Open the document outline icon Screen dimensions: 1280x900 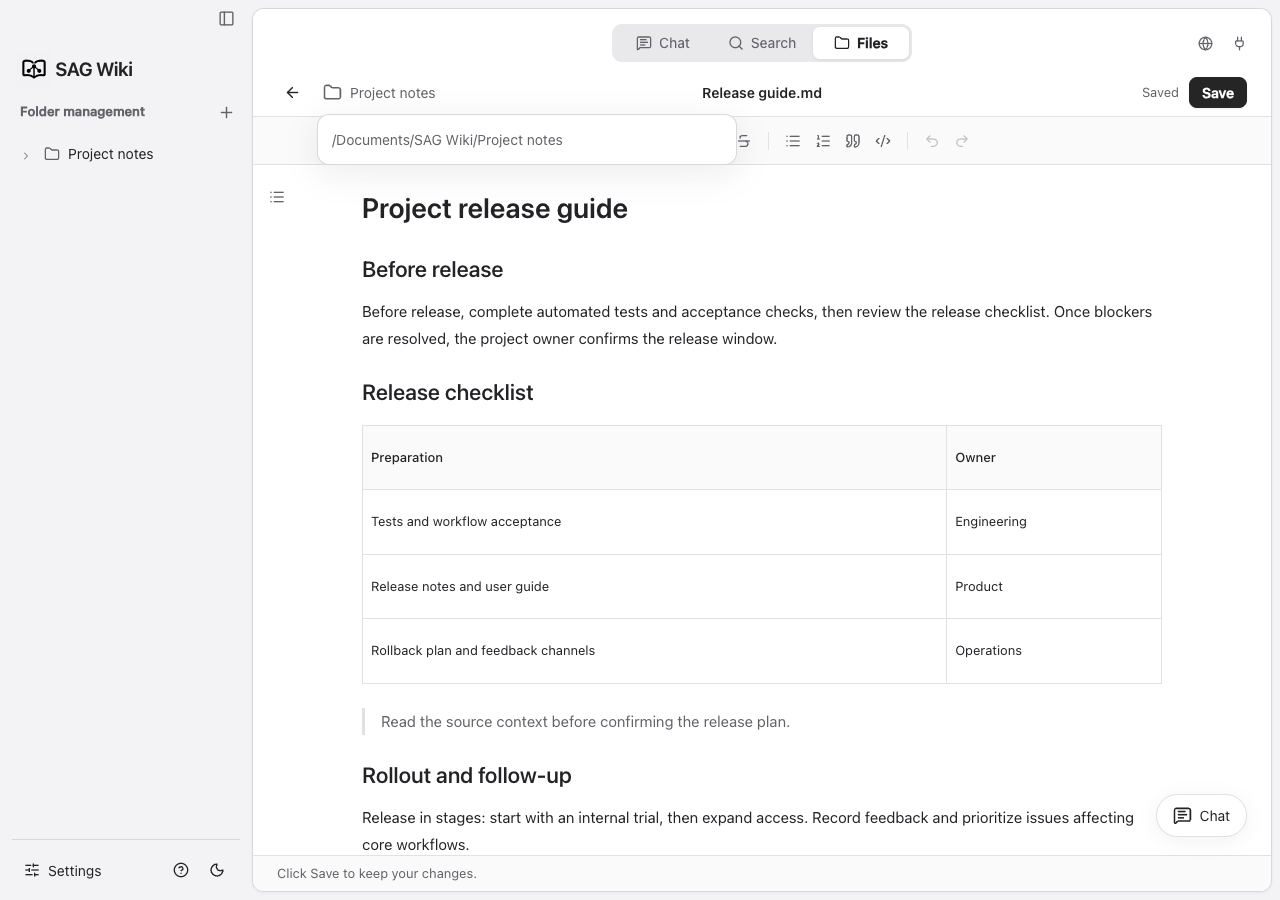coord(277,197)
